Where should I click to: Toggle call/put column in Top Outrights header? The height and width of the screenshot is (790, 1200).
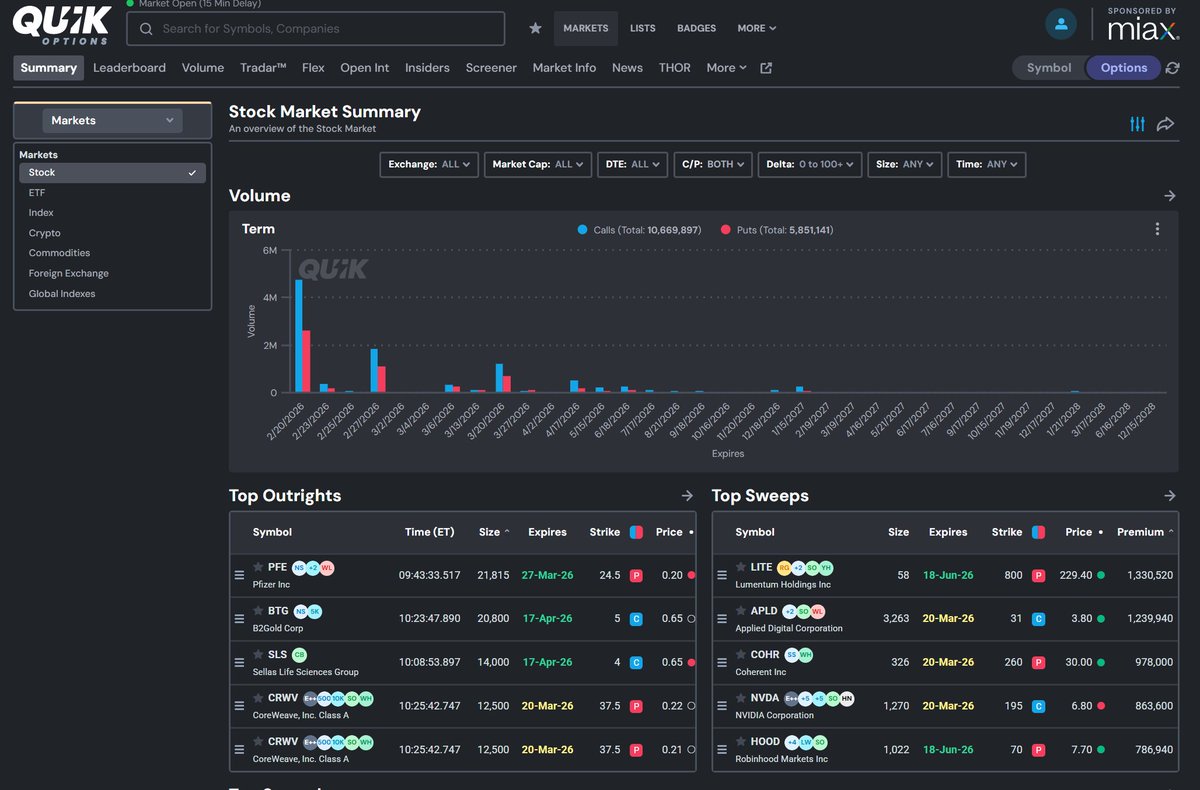point(636,532)
